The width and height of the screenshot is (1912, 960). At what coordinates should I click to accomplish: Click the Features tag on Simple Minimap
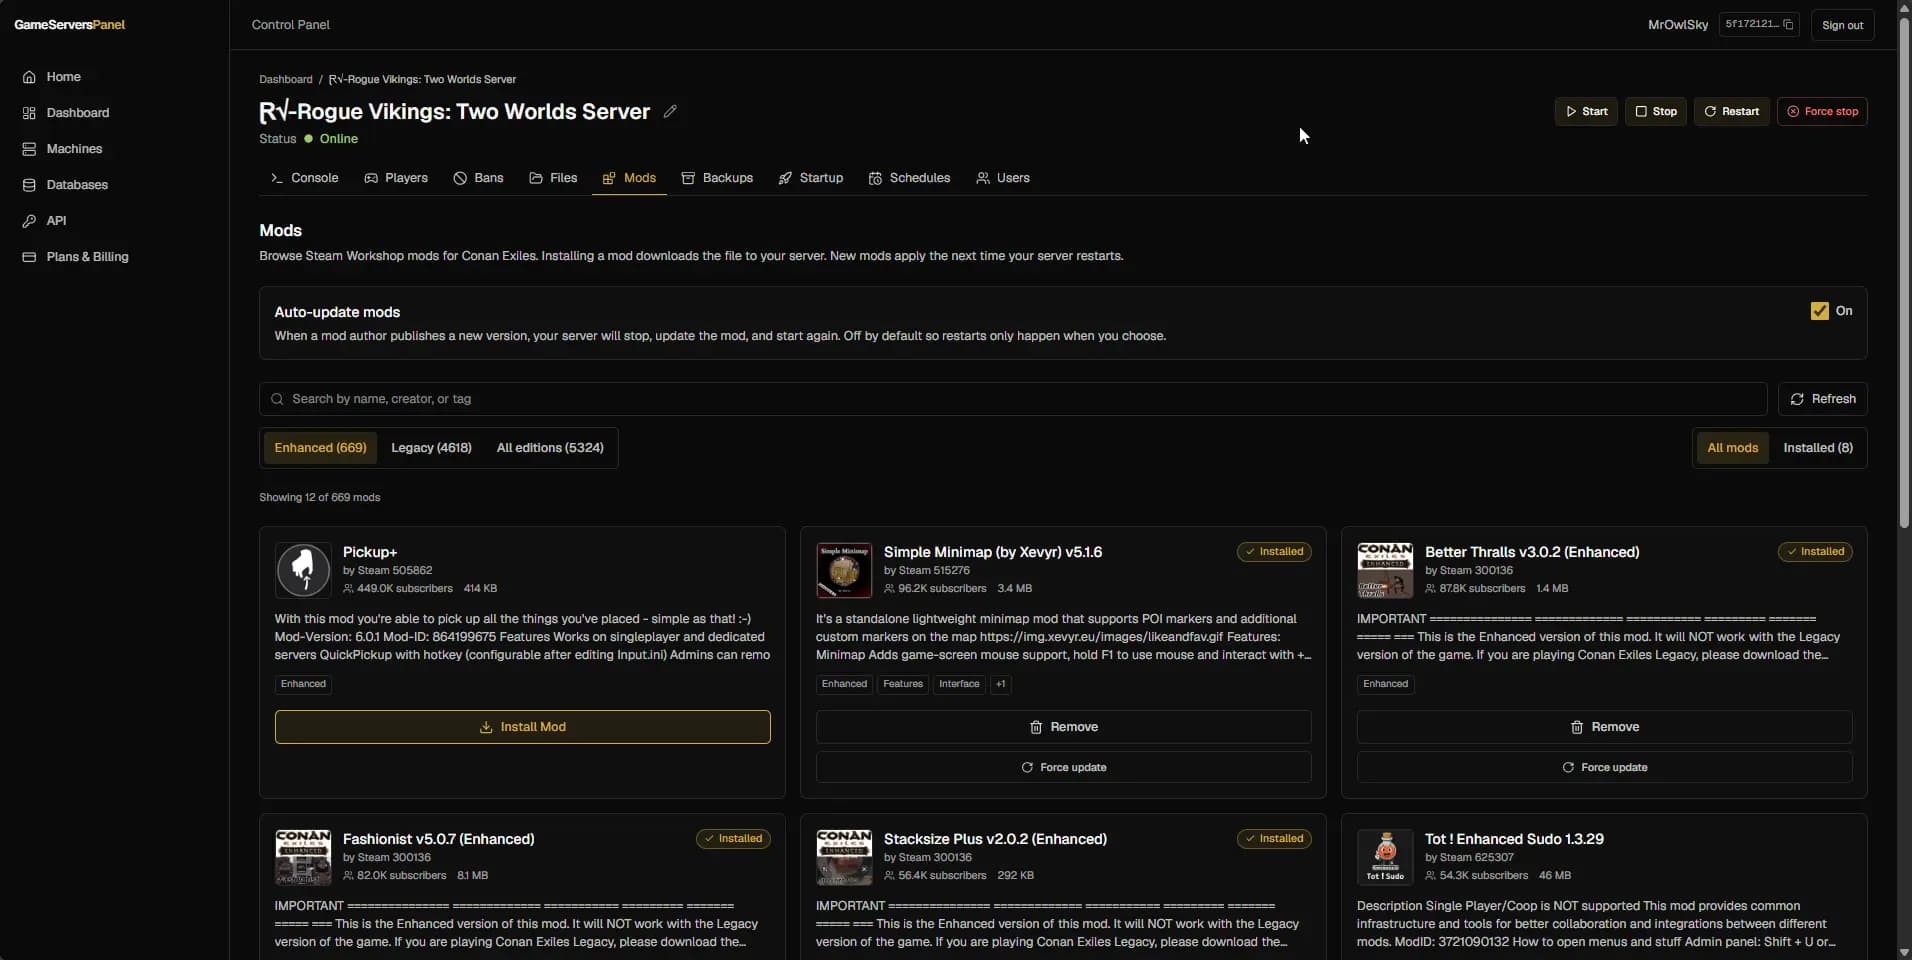point(903,684)
